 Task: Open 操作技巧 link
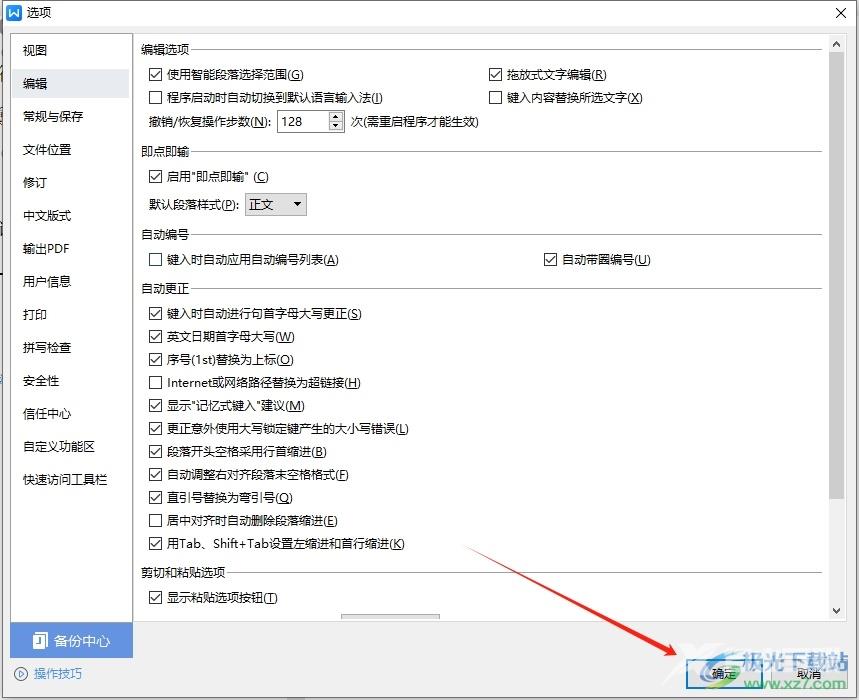(x=58, y=674)
